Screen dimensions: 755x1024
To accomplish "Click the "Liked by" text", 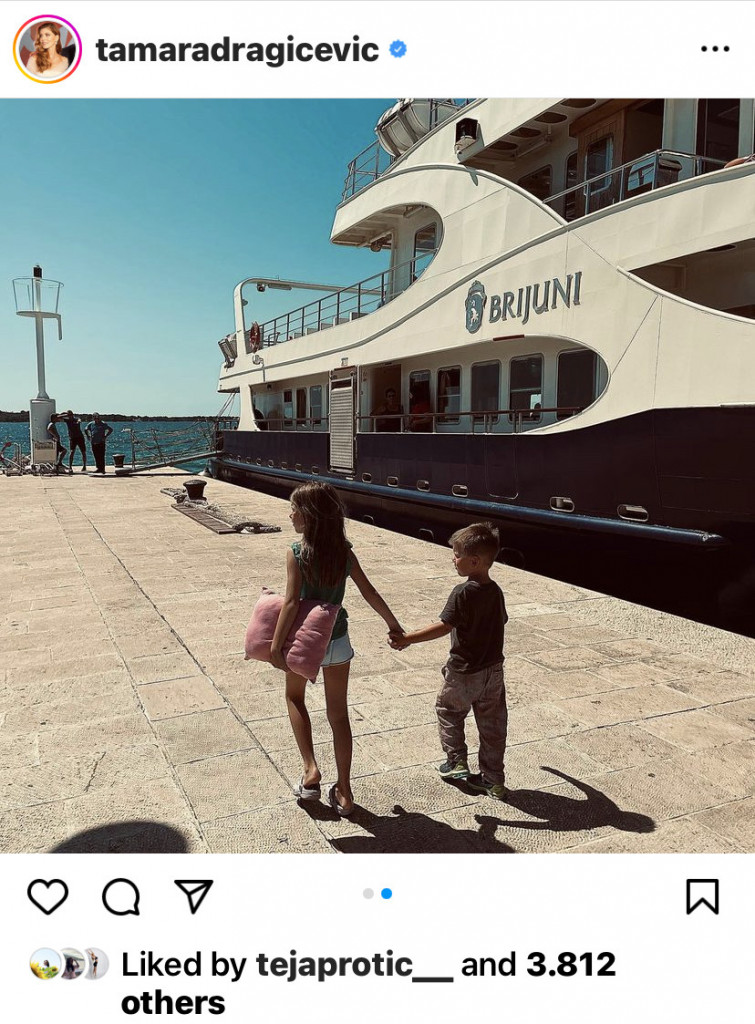I will 184,965.
